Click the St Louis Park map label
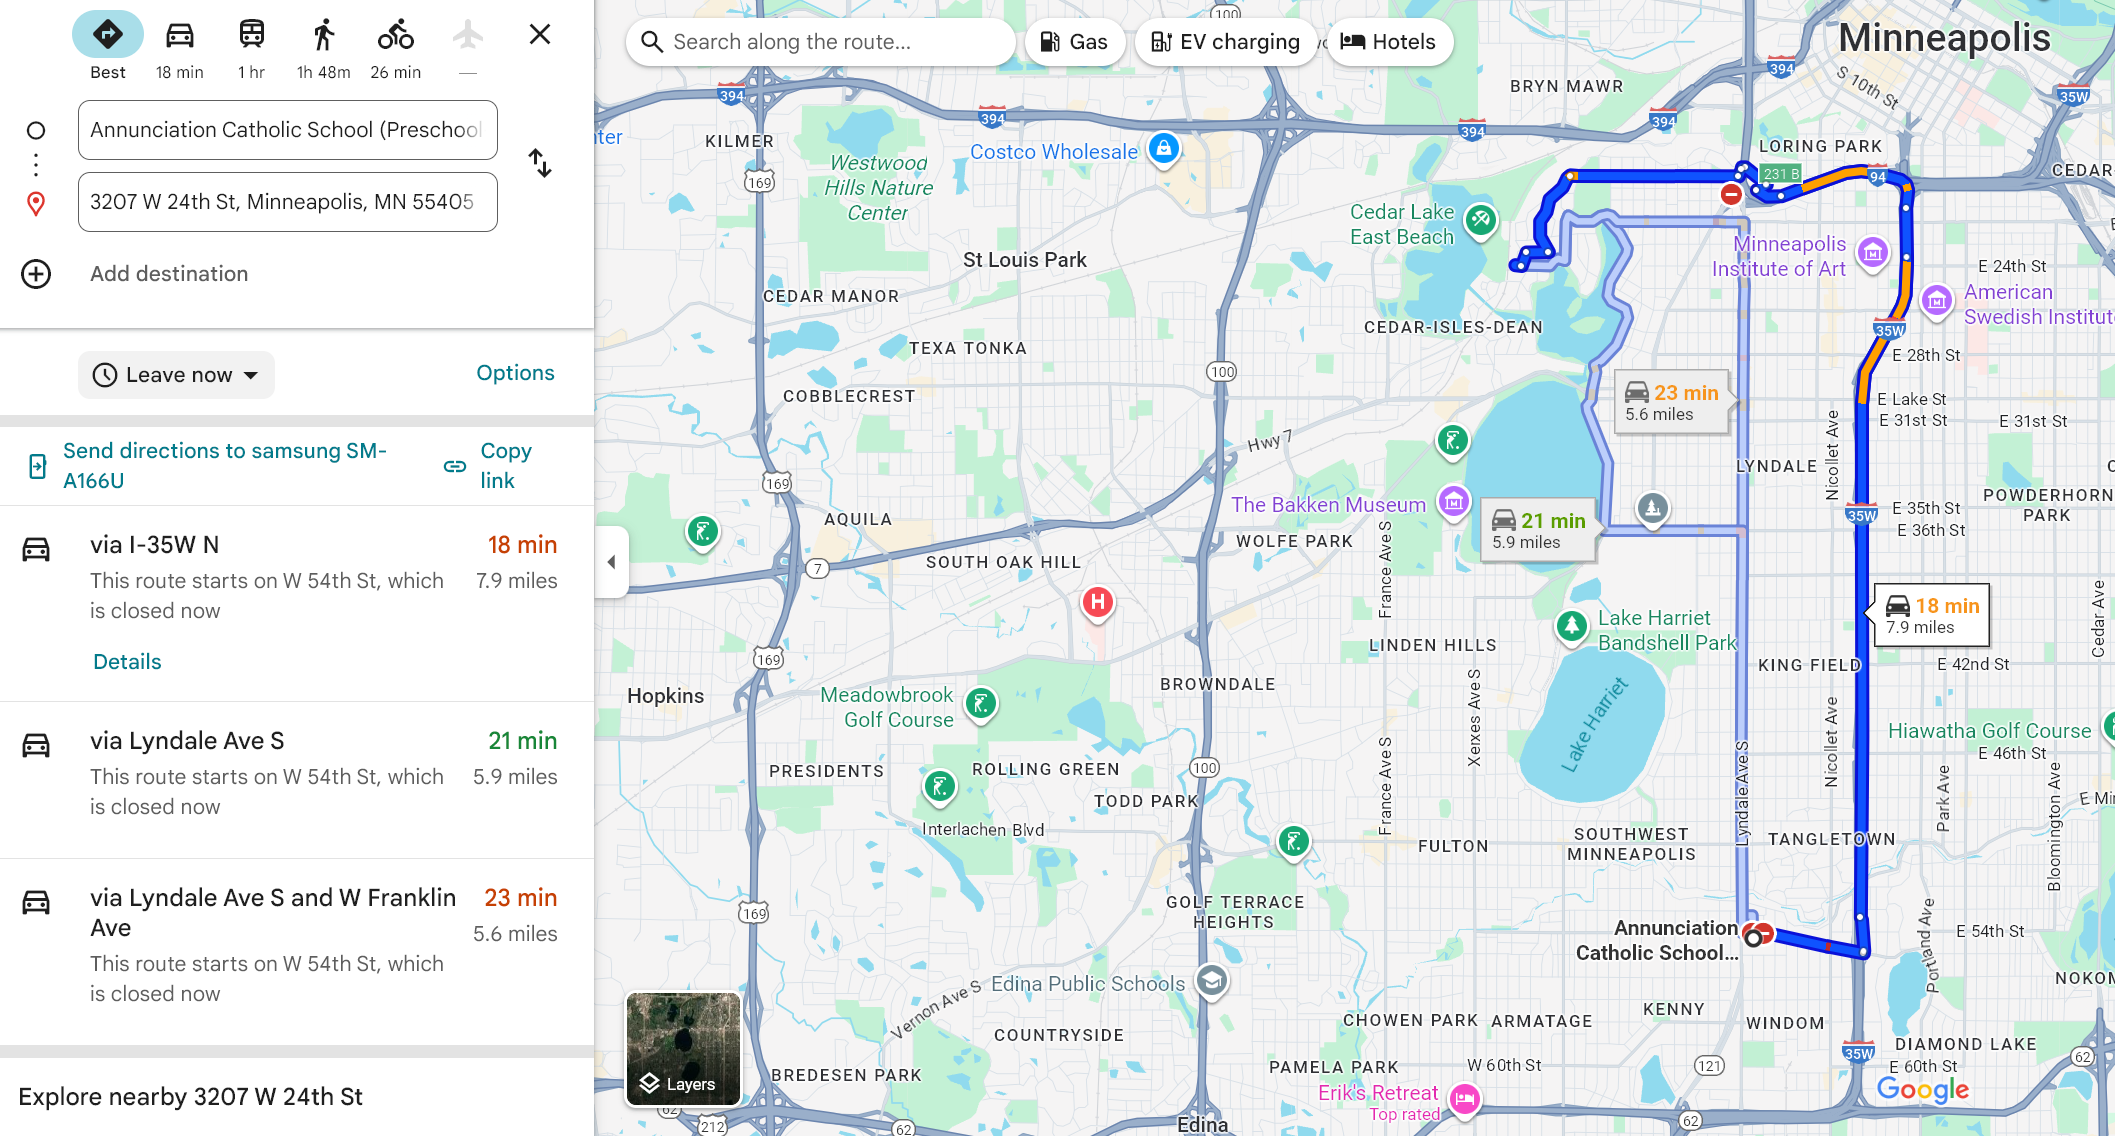Viewport: 2115px width, 1136px height. click(1025, 260)
